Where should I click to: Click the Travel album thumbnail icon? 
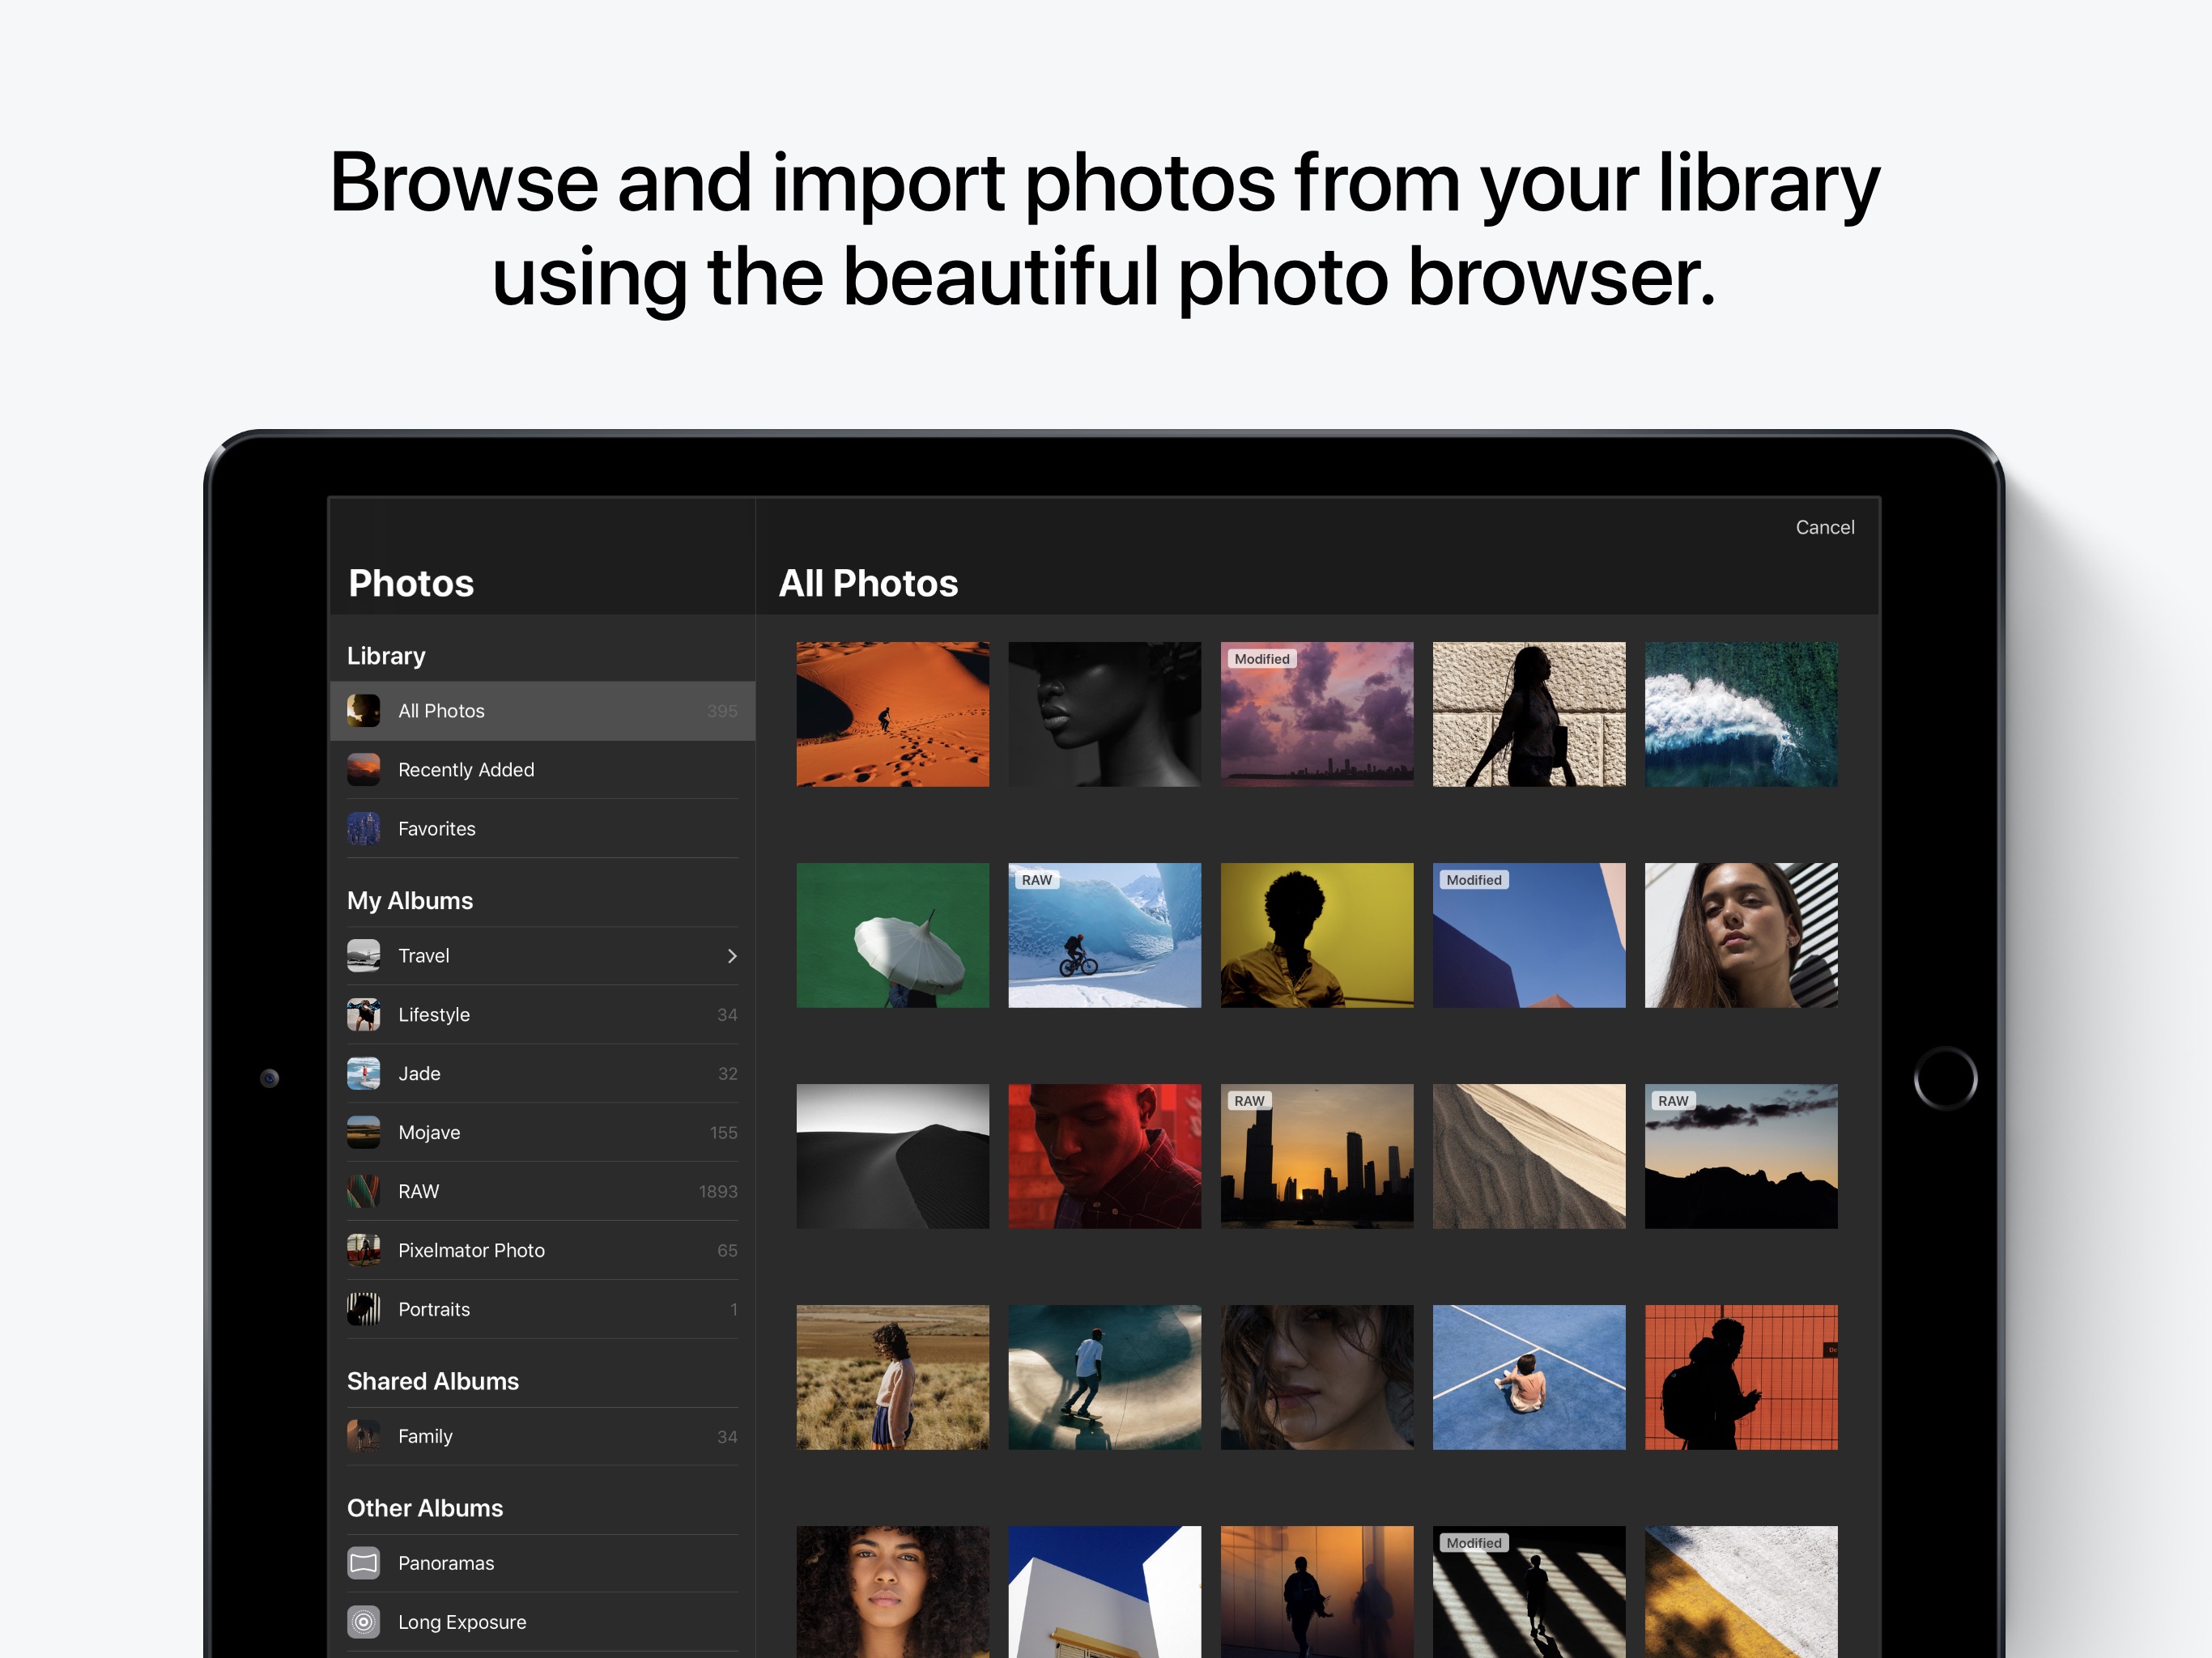[363, 956]
